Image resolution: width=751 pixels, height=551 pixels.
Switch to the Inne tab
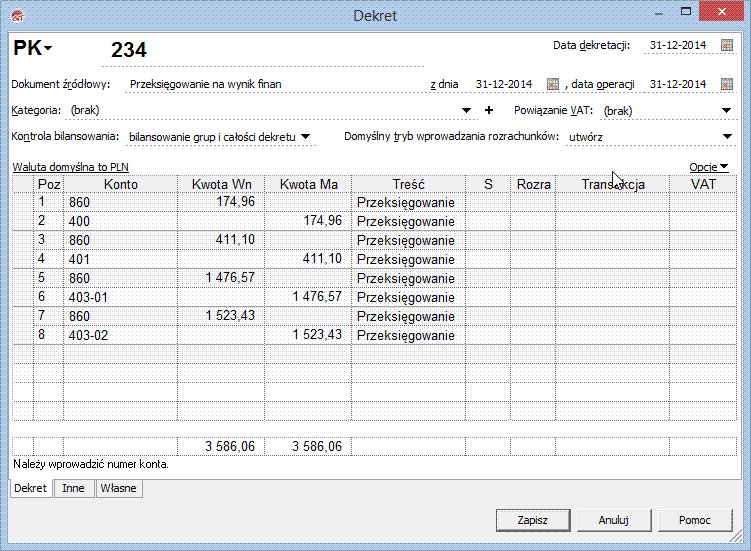coord(73,488)
